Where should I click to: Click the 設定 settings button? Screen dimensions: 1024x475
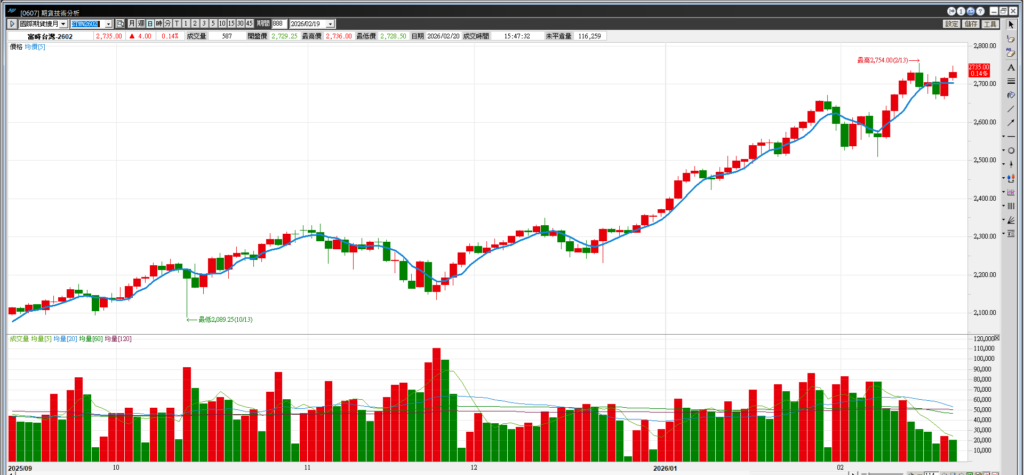[951, 23]
